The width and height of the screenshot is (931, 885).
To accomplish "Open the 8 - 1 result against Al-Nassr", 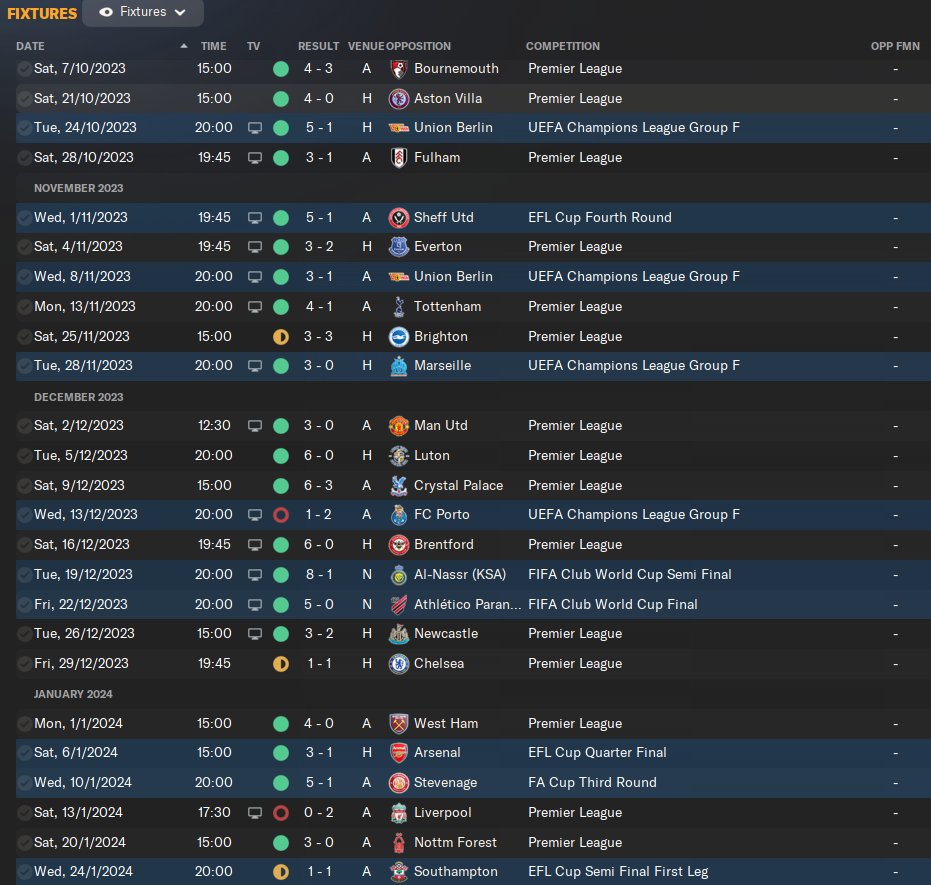I will (x=319, y=575).
